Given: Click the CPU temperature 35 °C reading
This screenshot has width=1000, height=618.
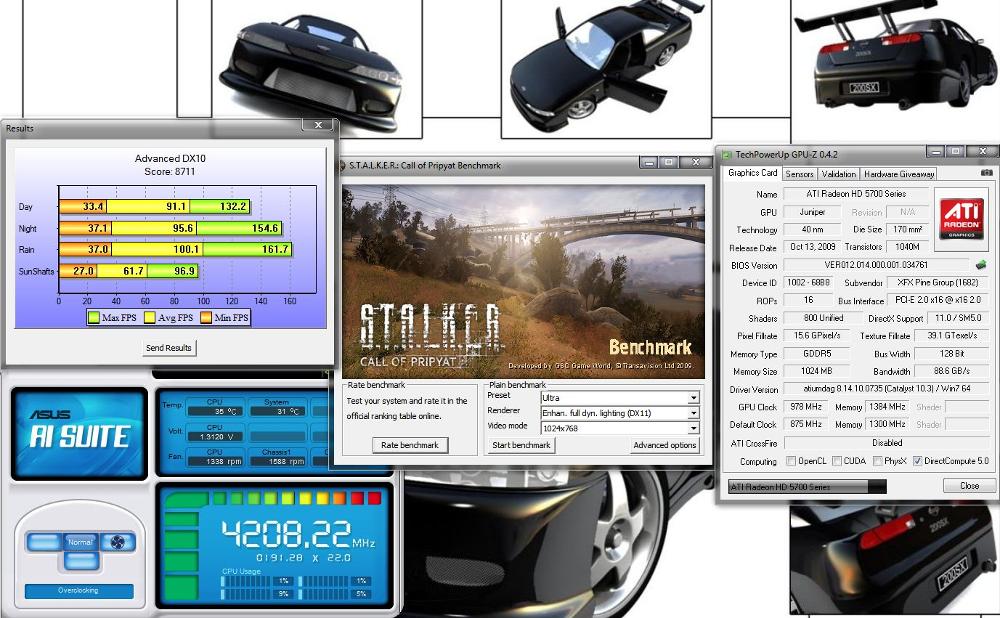Looking at the screenshot, I should point(215,411).
